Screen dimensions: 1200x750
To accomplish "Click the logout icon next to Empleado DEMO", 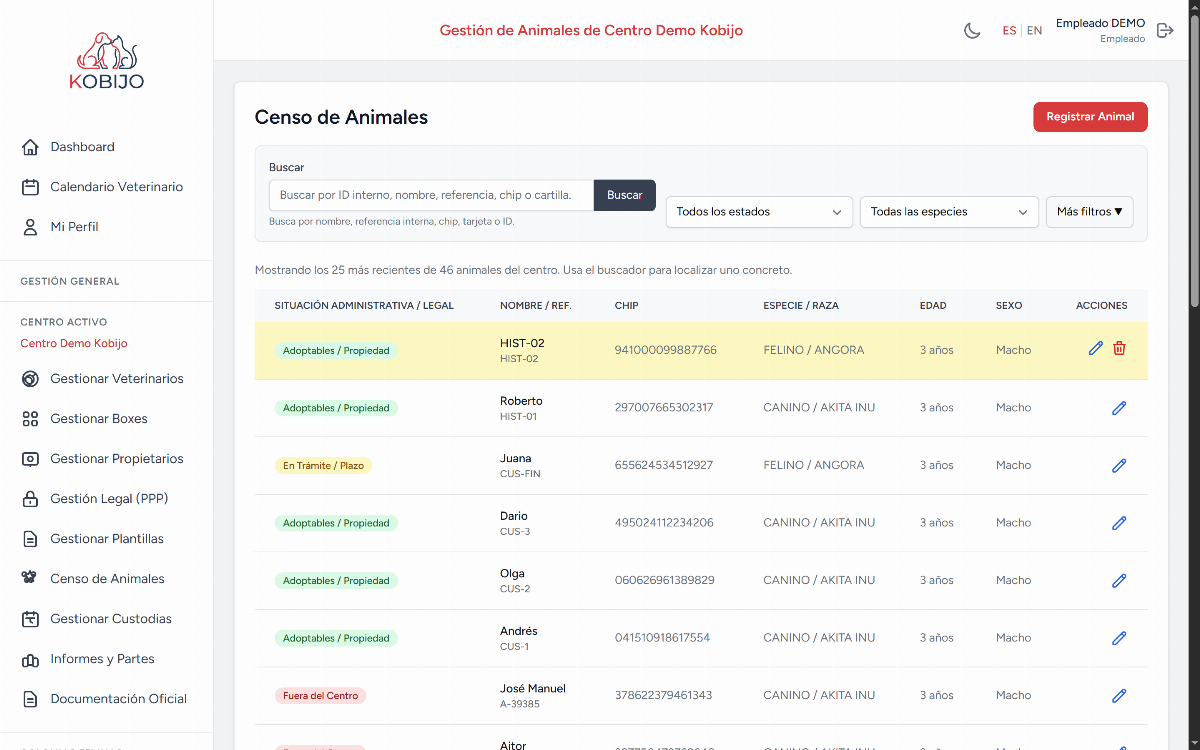I will click(x=1165, y=31).
